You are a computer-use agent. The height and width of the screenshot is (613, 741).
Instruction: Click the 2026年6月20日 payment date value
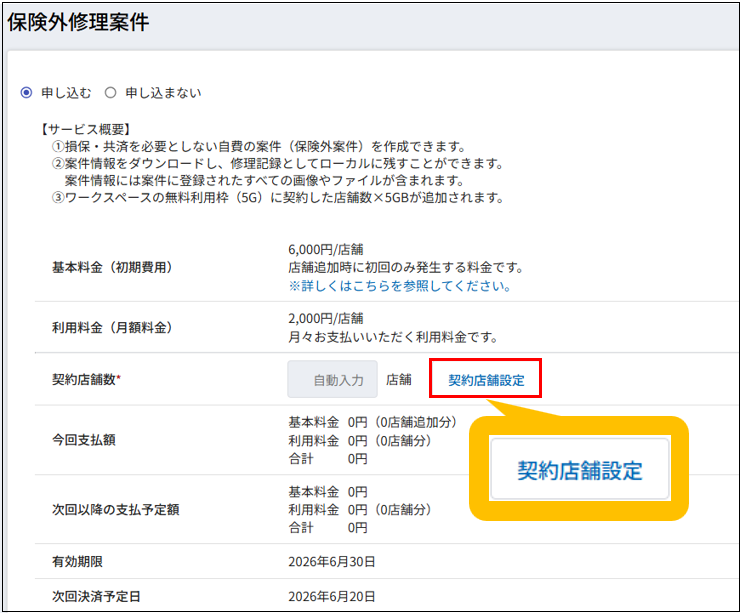(332, 597)
